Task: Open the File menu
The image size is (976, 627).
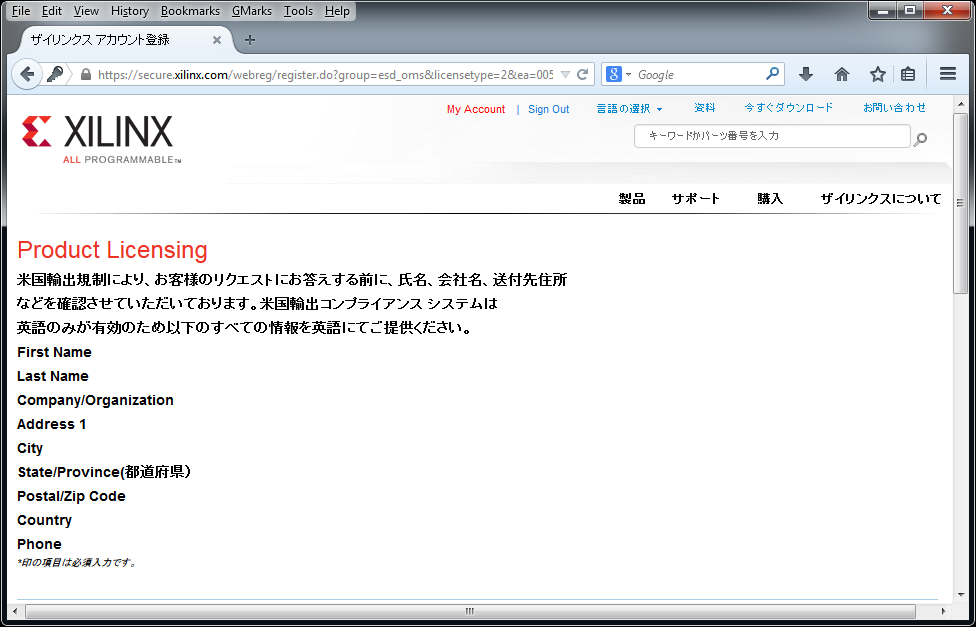Action: [21, 11]
